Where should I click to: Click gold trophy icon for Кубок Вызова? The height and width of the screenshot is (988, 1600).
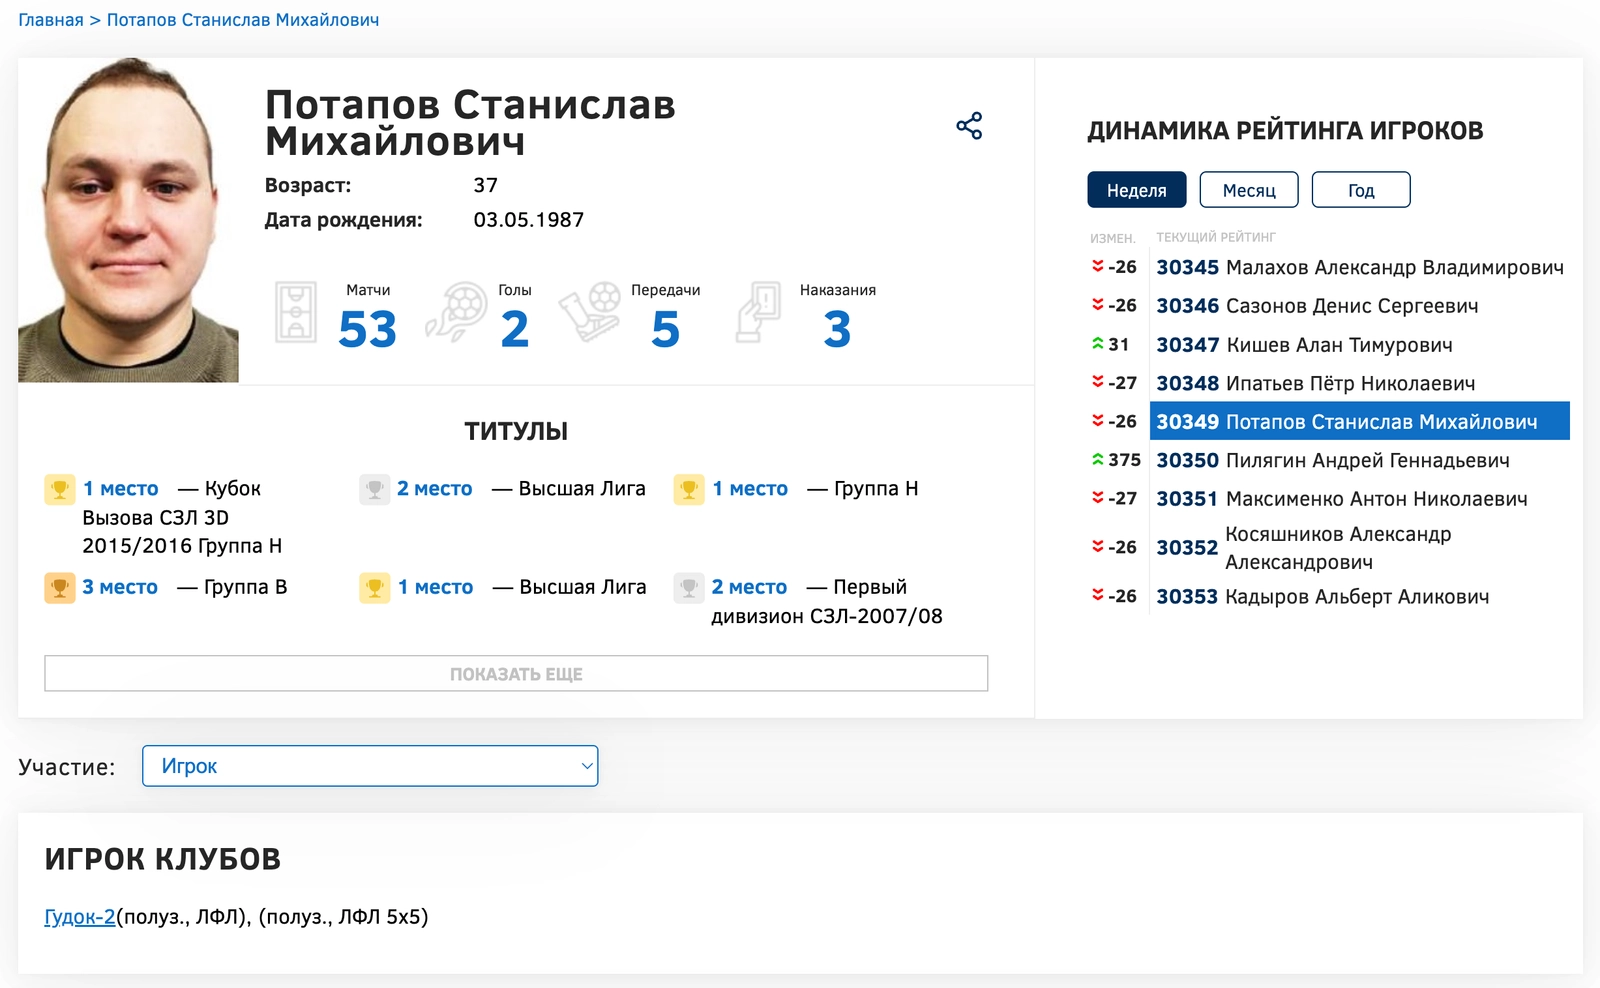60,489
